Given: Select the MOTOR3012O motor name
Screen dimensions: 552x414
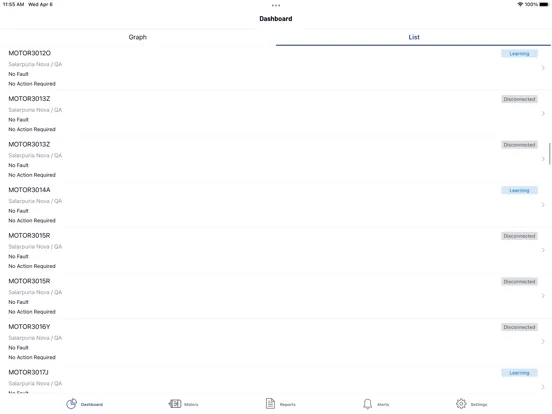Looking at the screenshot, I should [30, 53].
